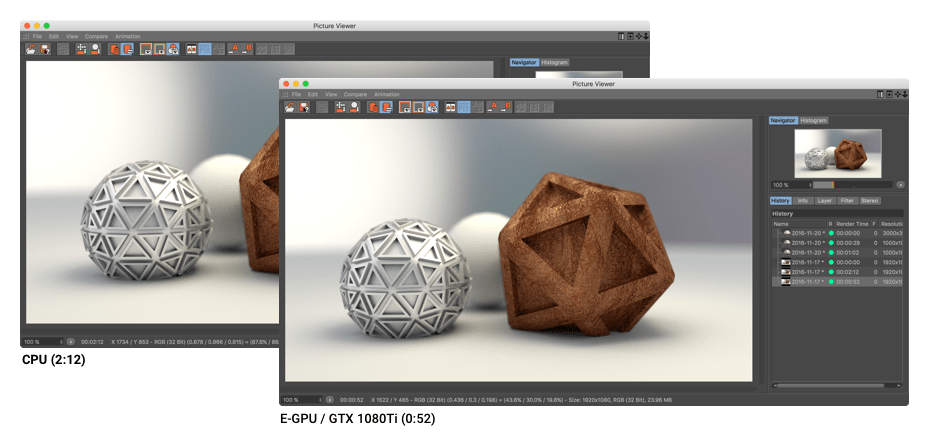Image resolution: width=929 pixels, height=446 pixels.
Task: Click round arrow button beside front status zoom
Action: click(330, 400)
